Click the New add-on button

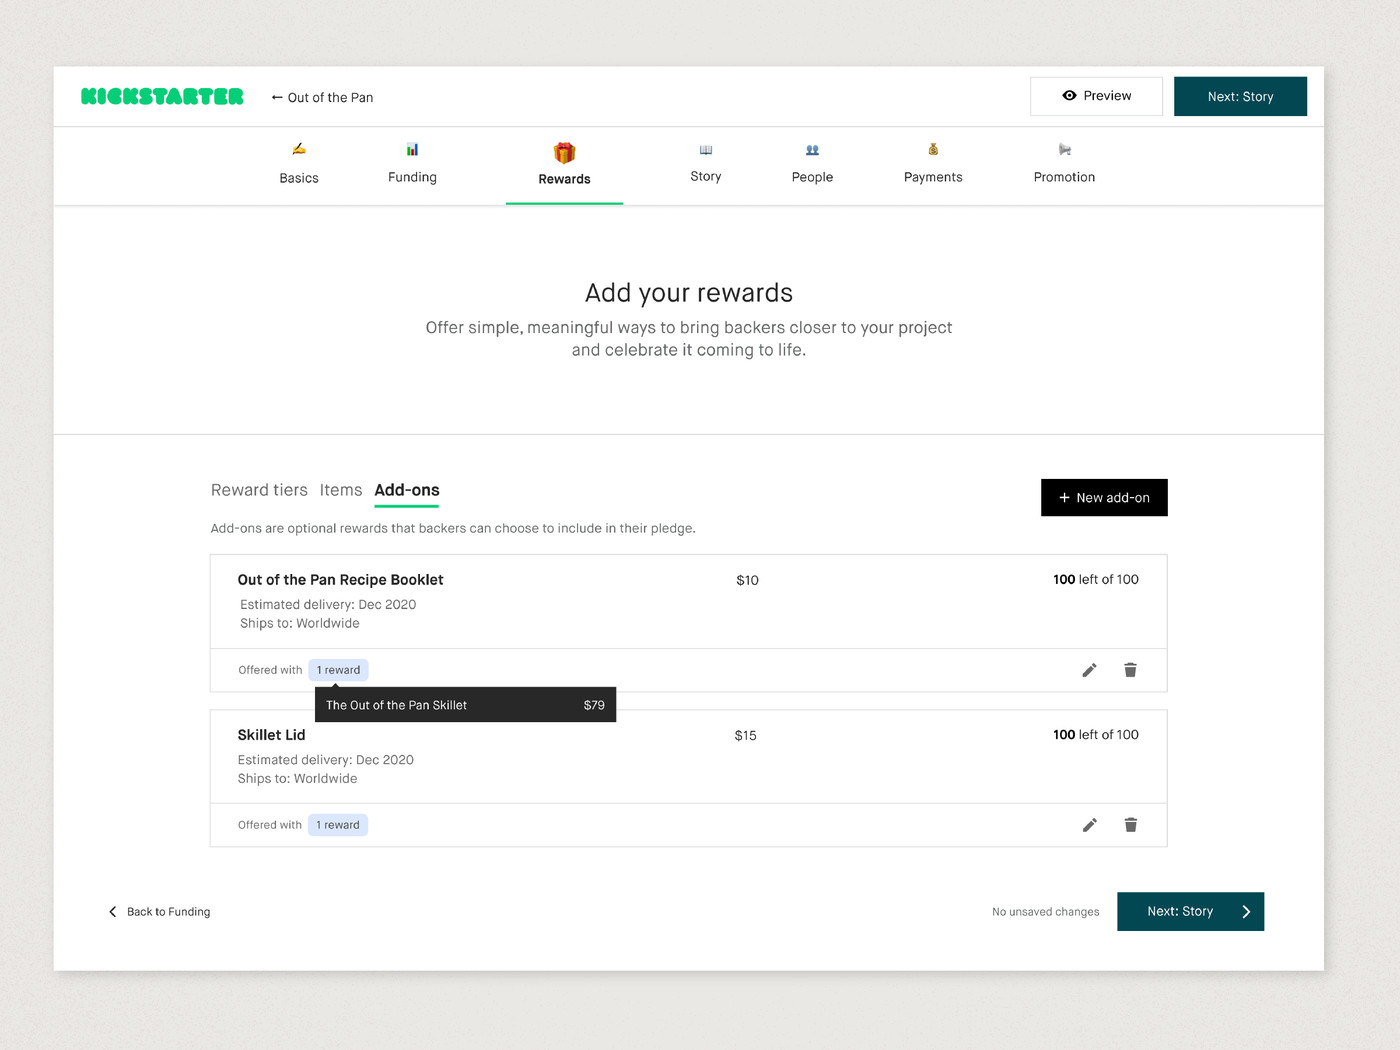click(1104, 497)
